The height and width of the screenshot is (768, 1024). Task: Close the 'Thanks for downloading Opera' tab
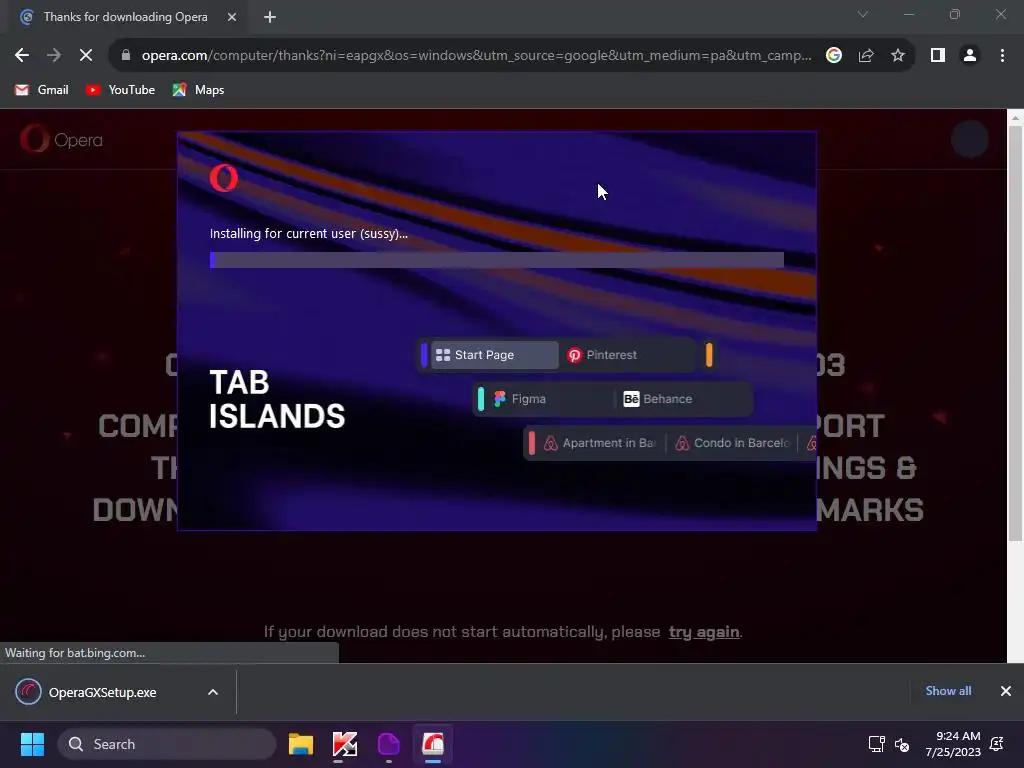[x=232, y=17]
